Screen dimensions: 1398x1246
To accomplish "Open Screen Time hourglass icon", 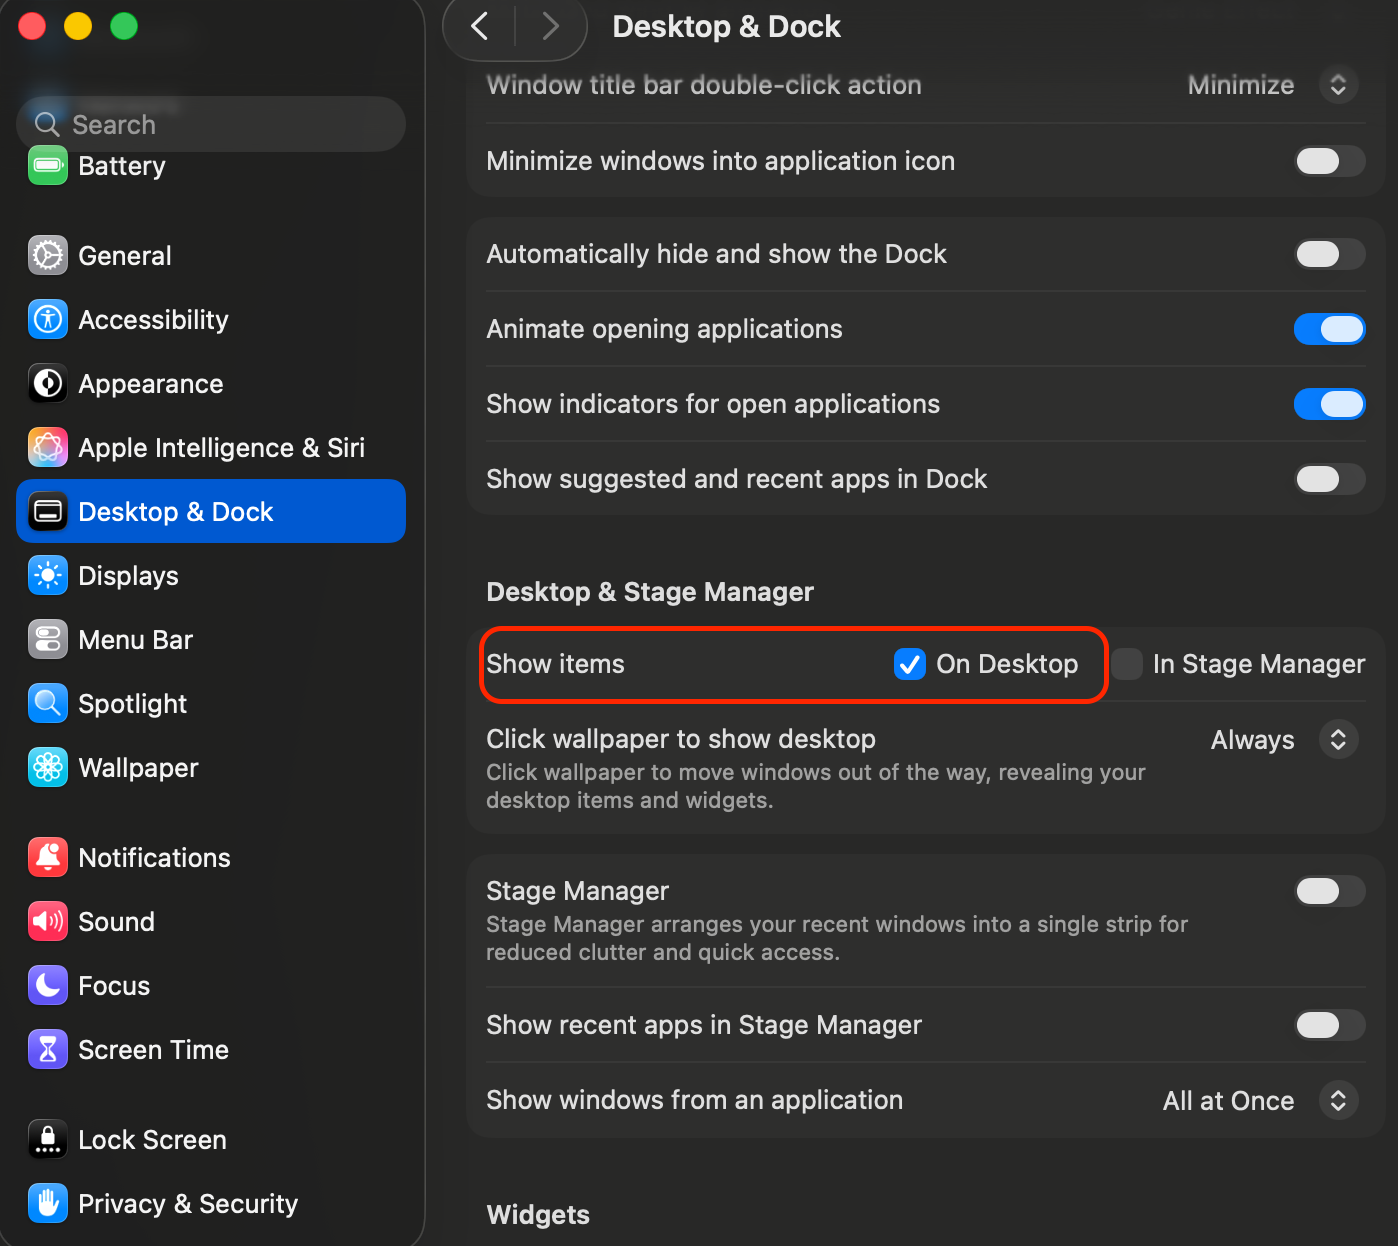I will [48, 1050].
